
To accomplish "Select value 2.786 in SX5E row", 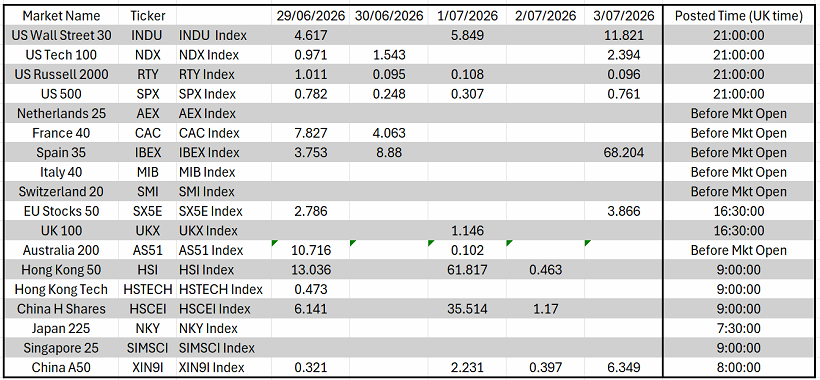I will 311,211.
